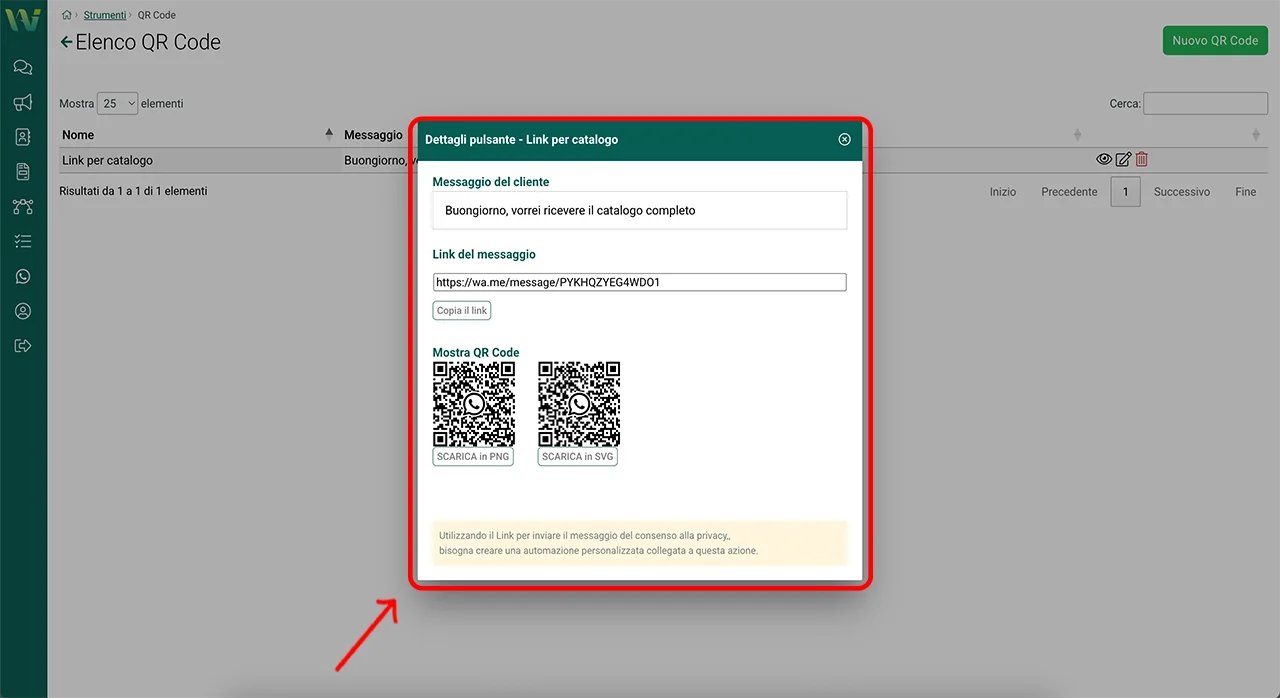This screenshot has height=698, width=1280.
Task: Click the Cerca search input field
Action: tap(1205, 103)
